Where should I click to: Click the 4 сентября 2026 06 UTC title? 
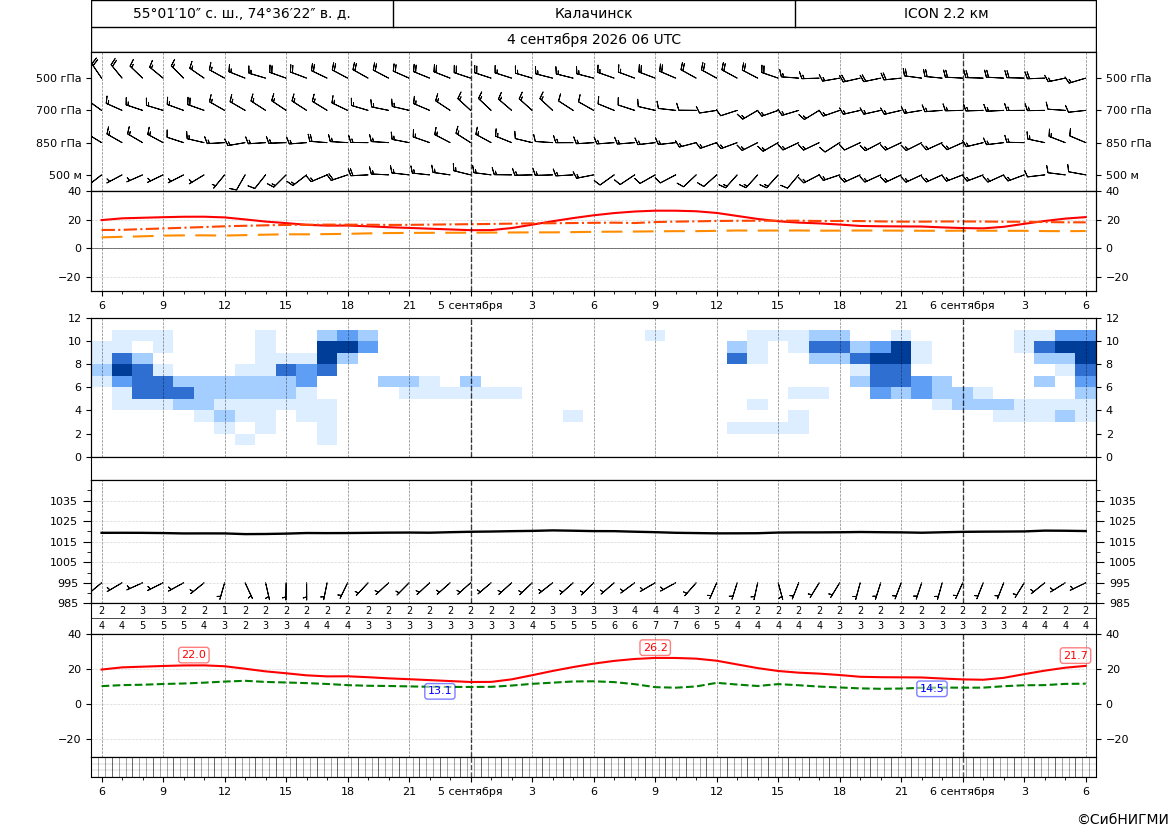593,40
